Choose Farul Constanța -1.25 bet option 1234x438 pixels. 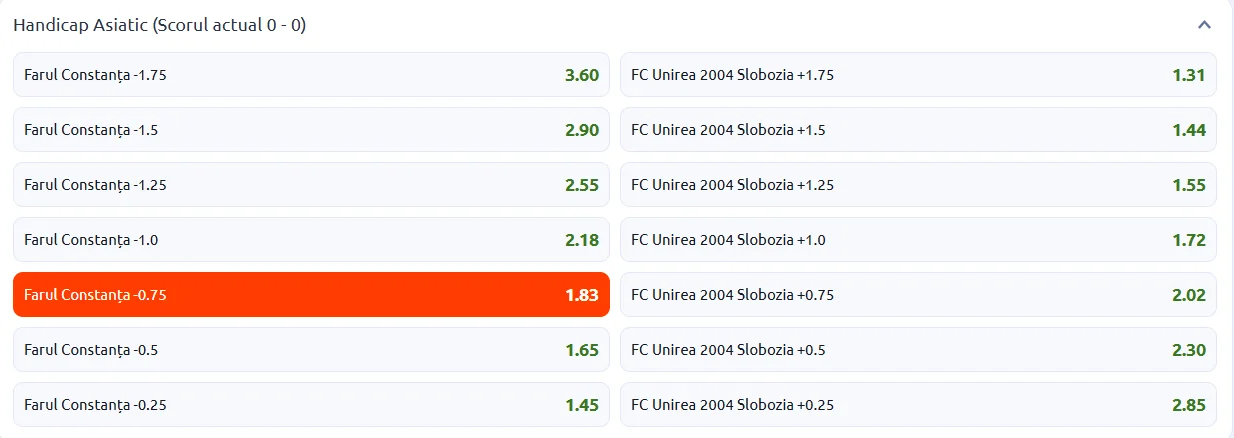coord(311,185)
